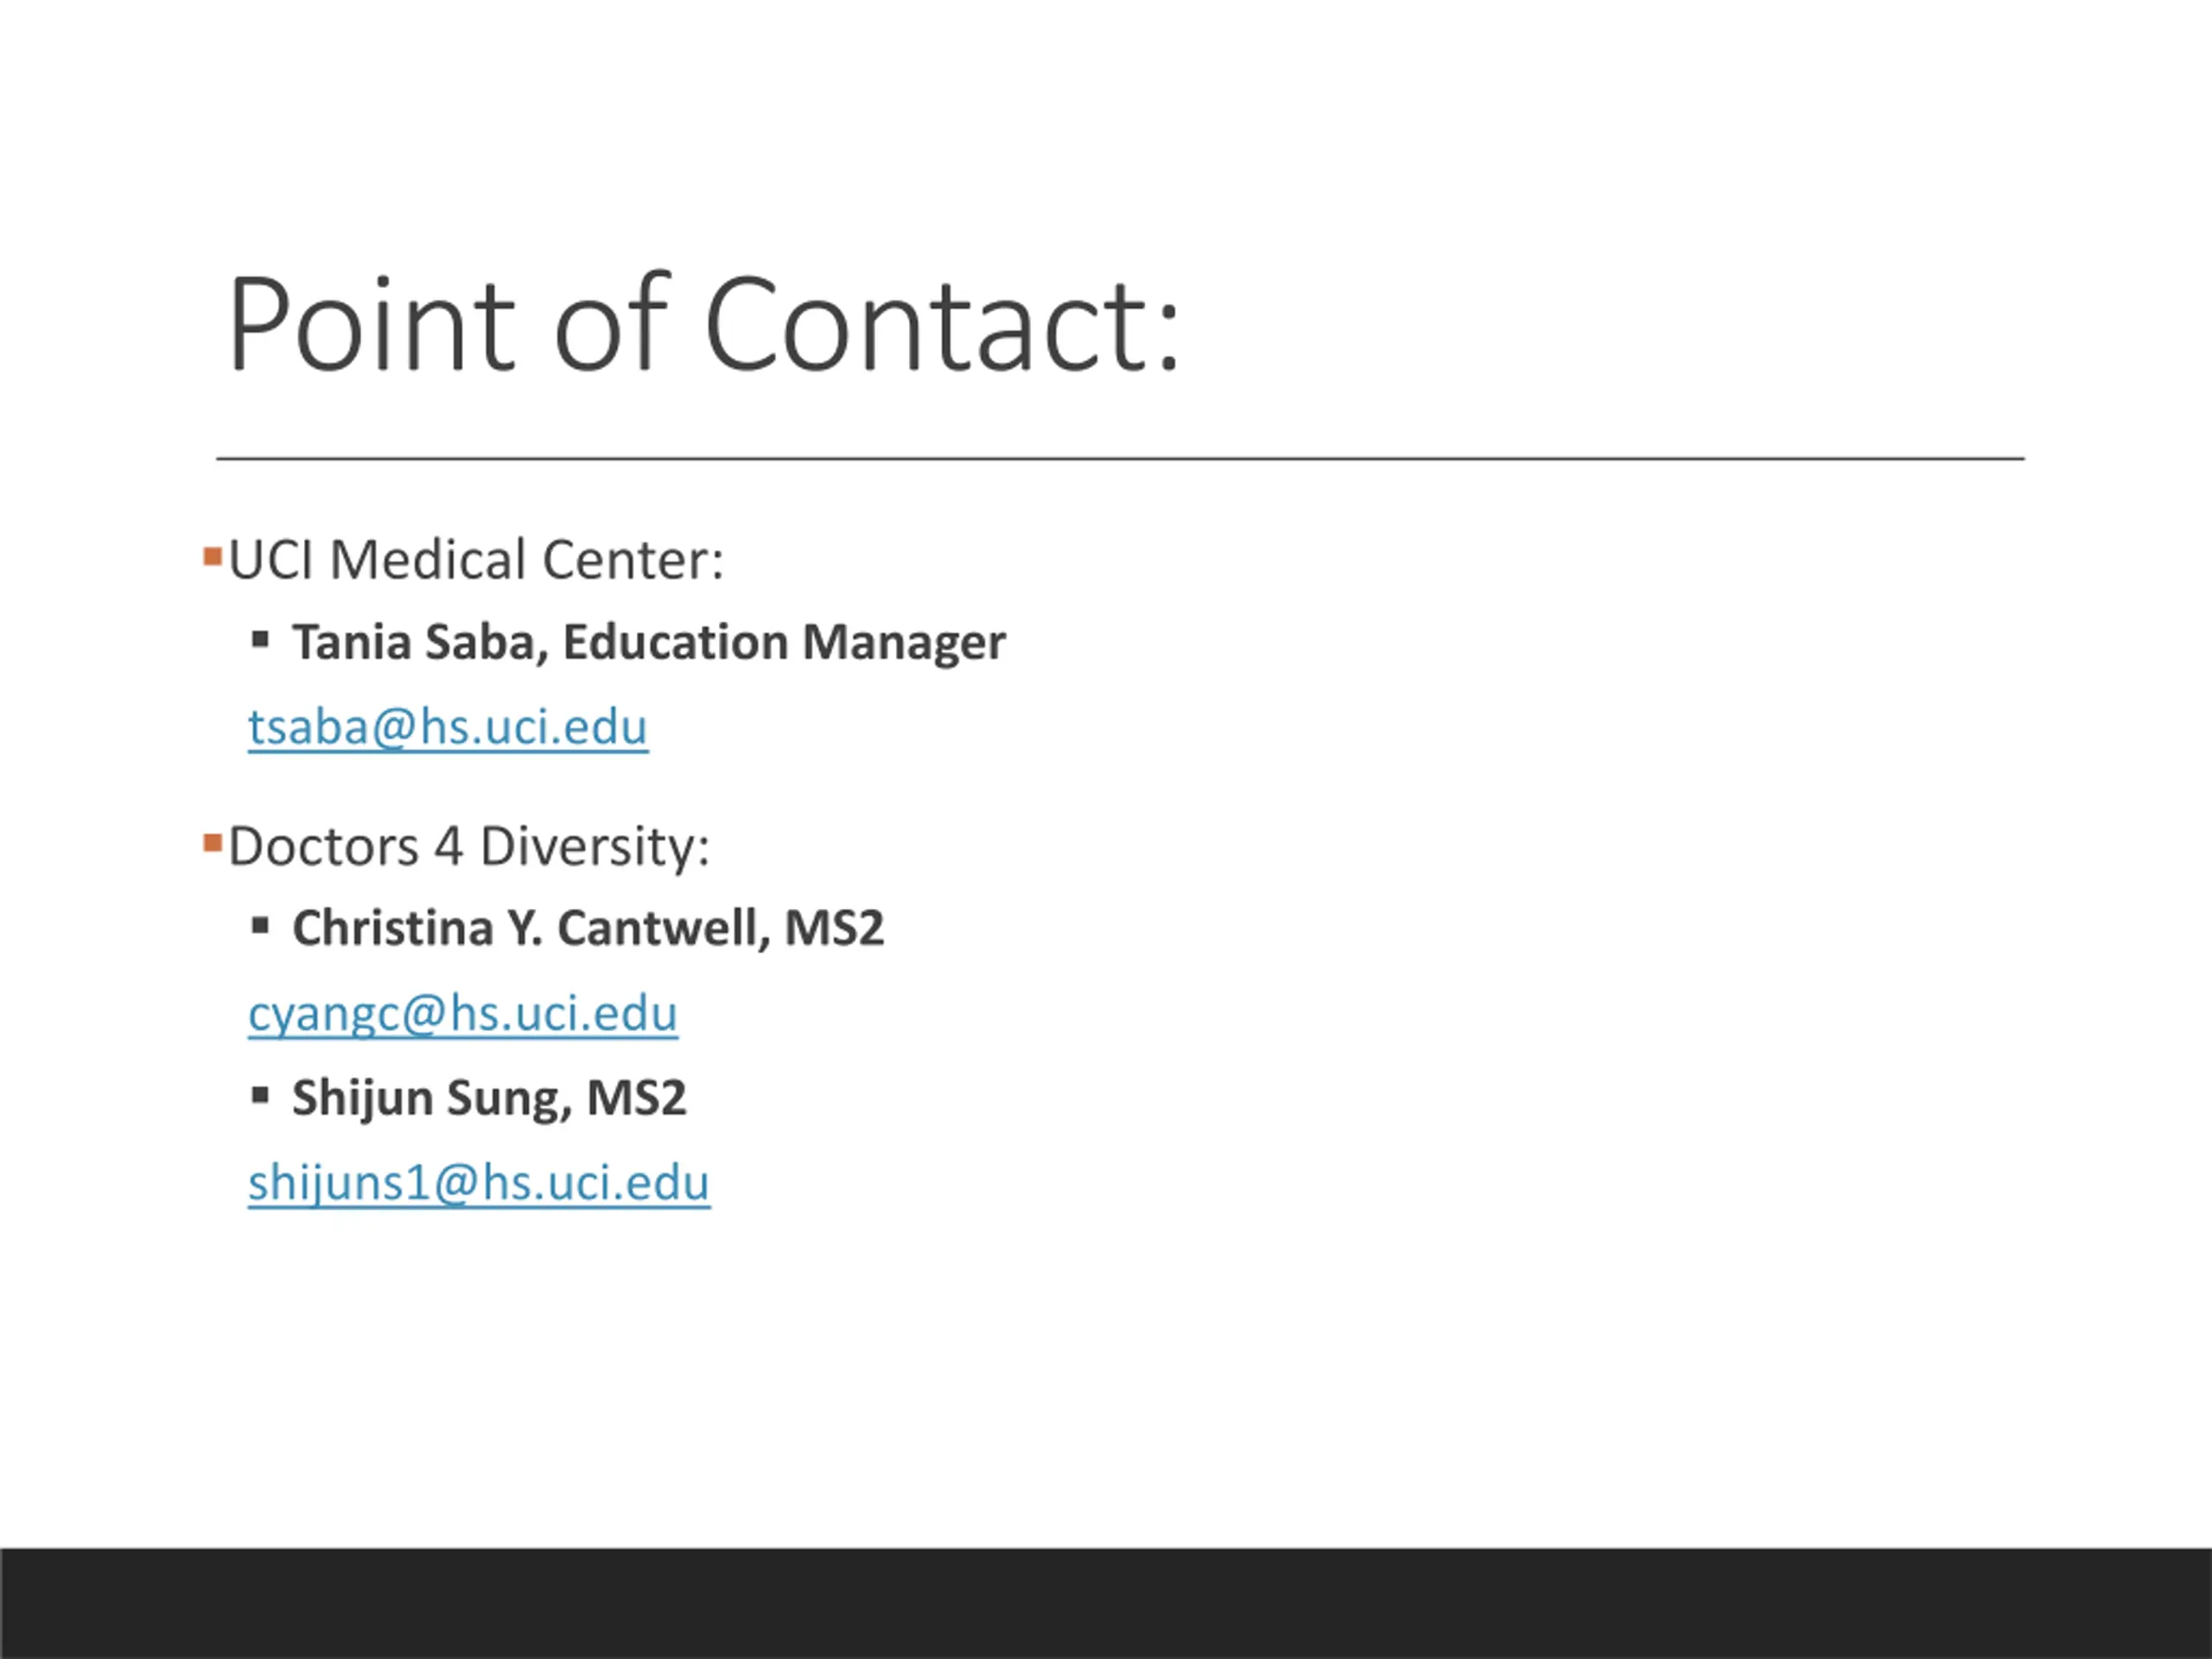Viewport: 2212px width, 1659px height.
Task: Click the Christina Y. Cantwell, MS2 text
Action: click(588, 928)
